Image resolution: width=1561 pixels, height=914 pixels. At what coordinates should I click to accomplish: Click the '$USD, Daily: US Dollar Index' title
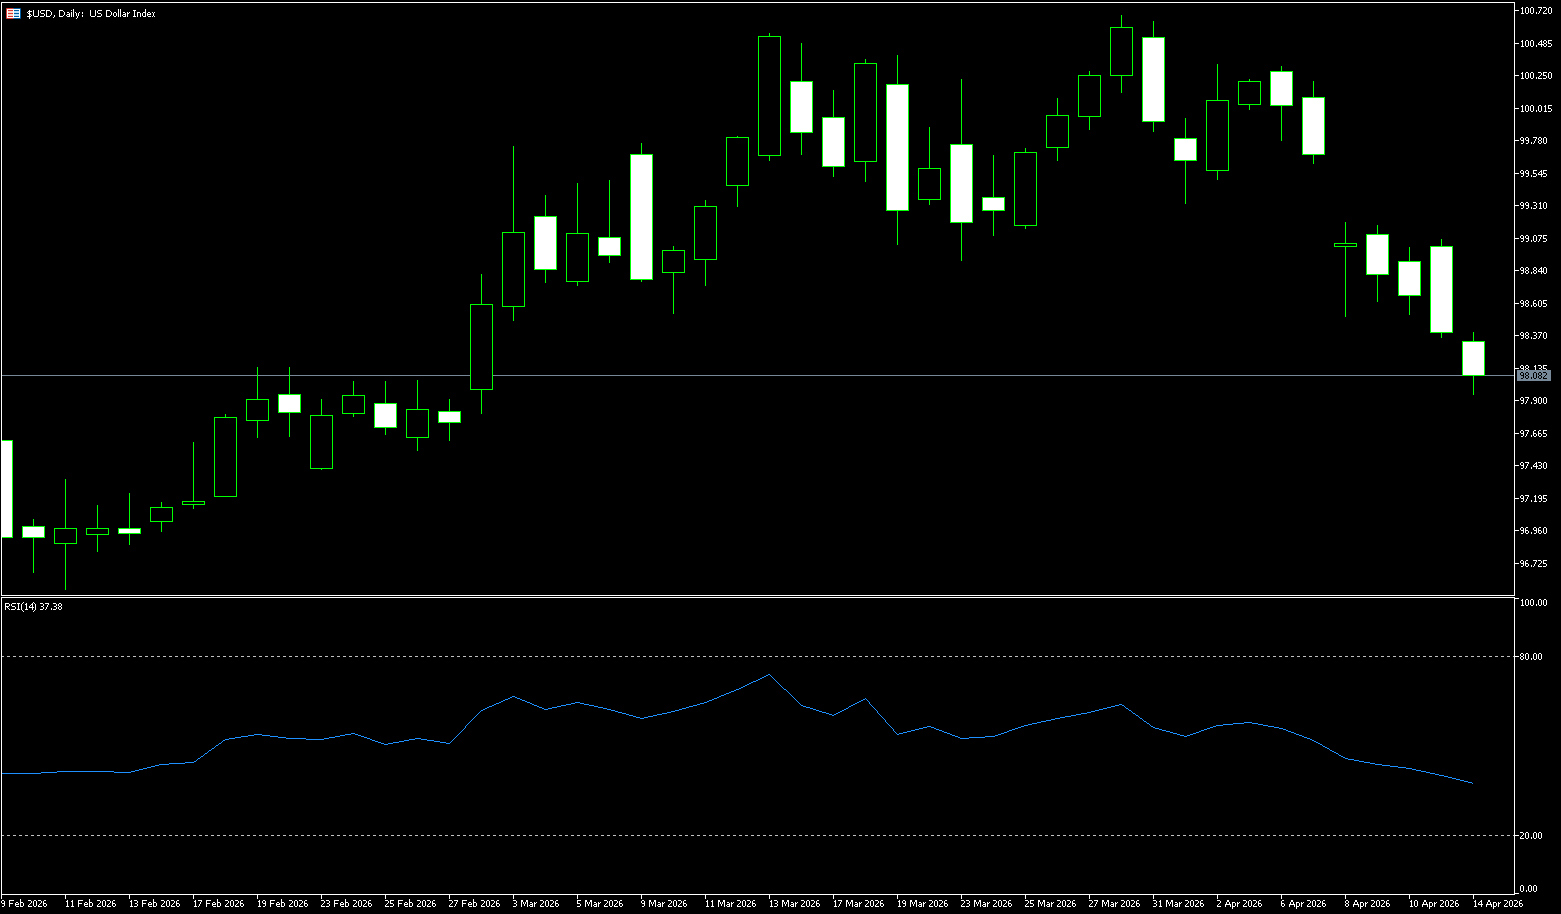click(x=91, y=14)
